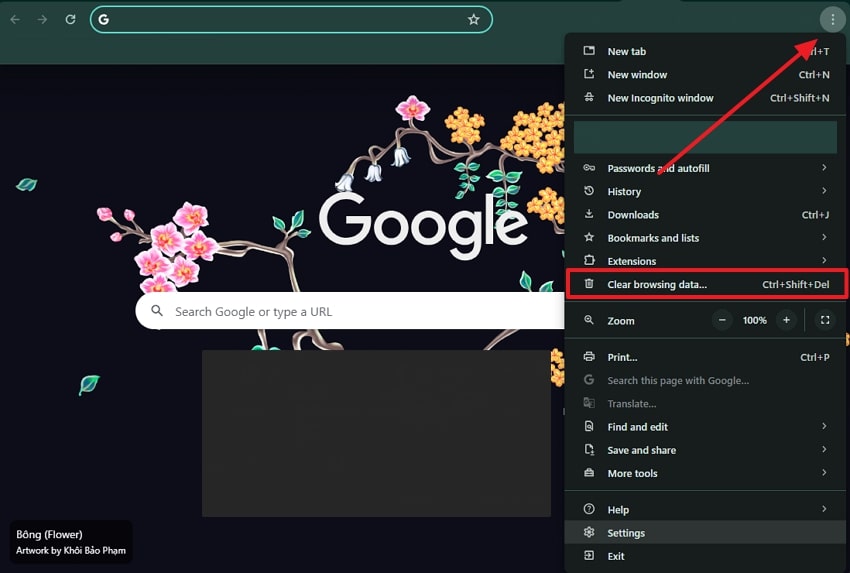850x573 pixels.
Task: Expand the Passwords and autofill submenu arrow
Action: [x=824, y=168]
